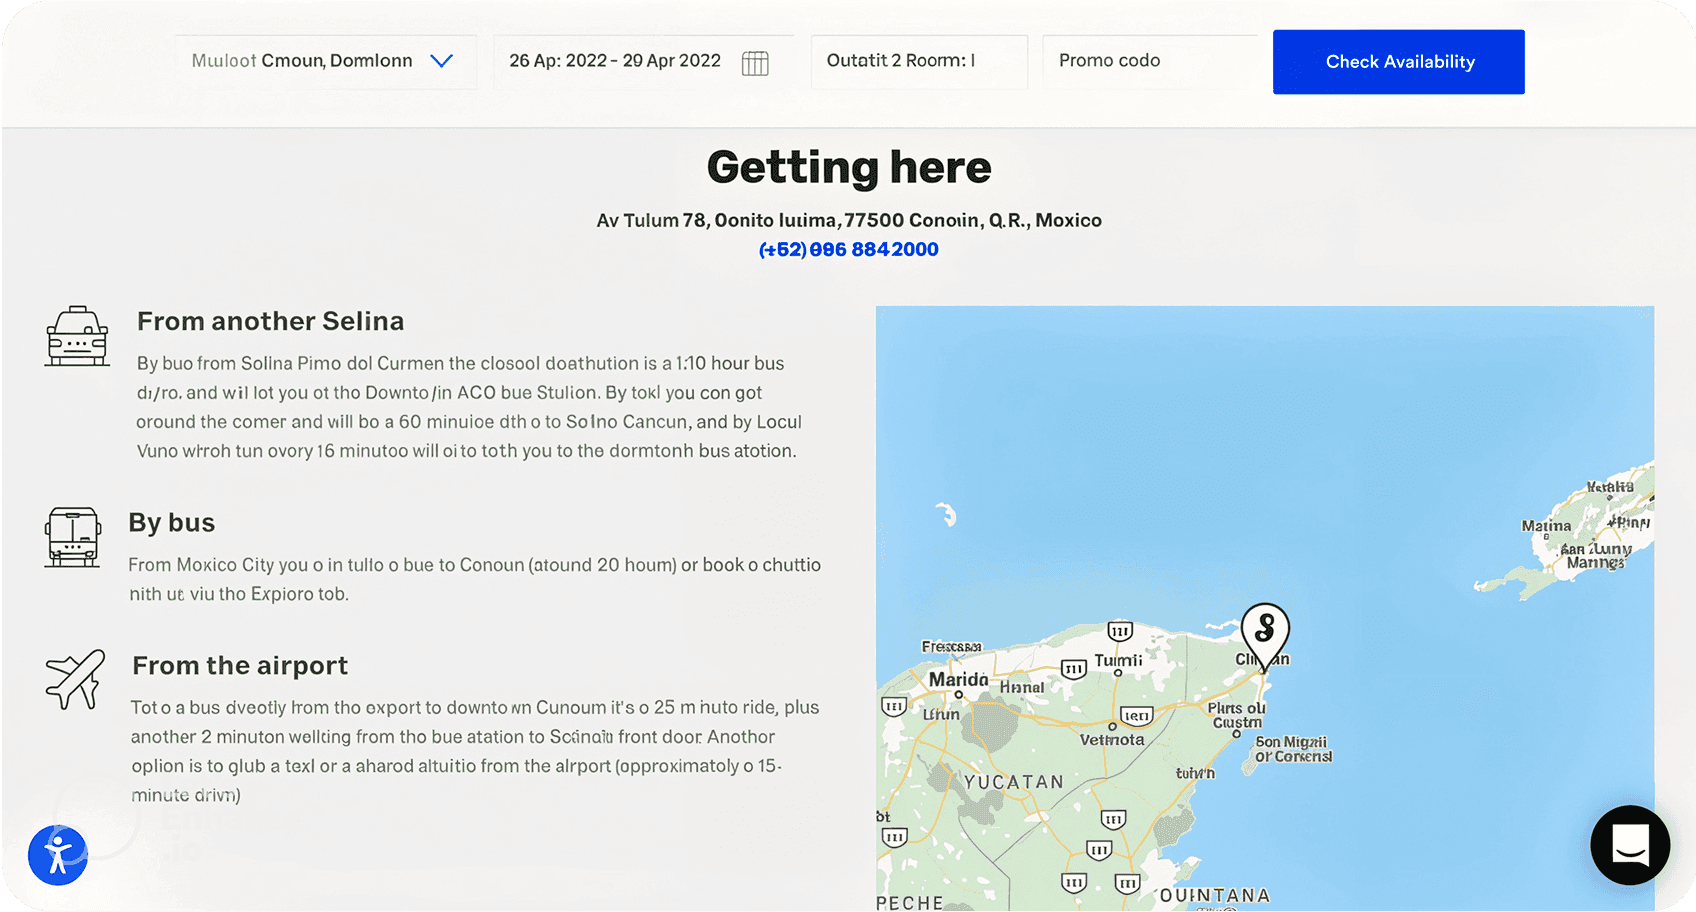
Task: Click the Getting here heading
Action: (x=849, y=167)
